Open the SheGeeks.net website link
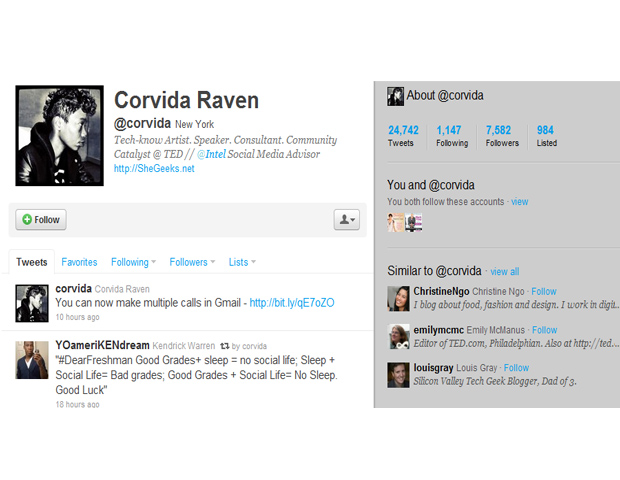This screenshot has height=480, width=620. [x=154, y=169]
